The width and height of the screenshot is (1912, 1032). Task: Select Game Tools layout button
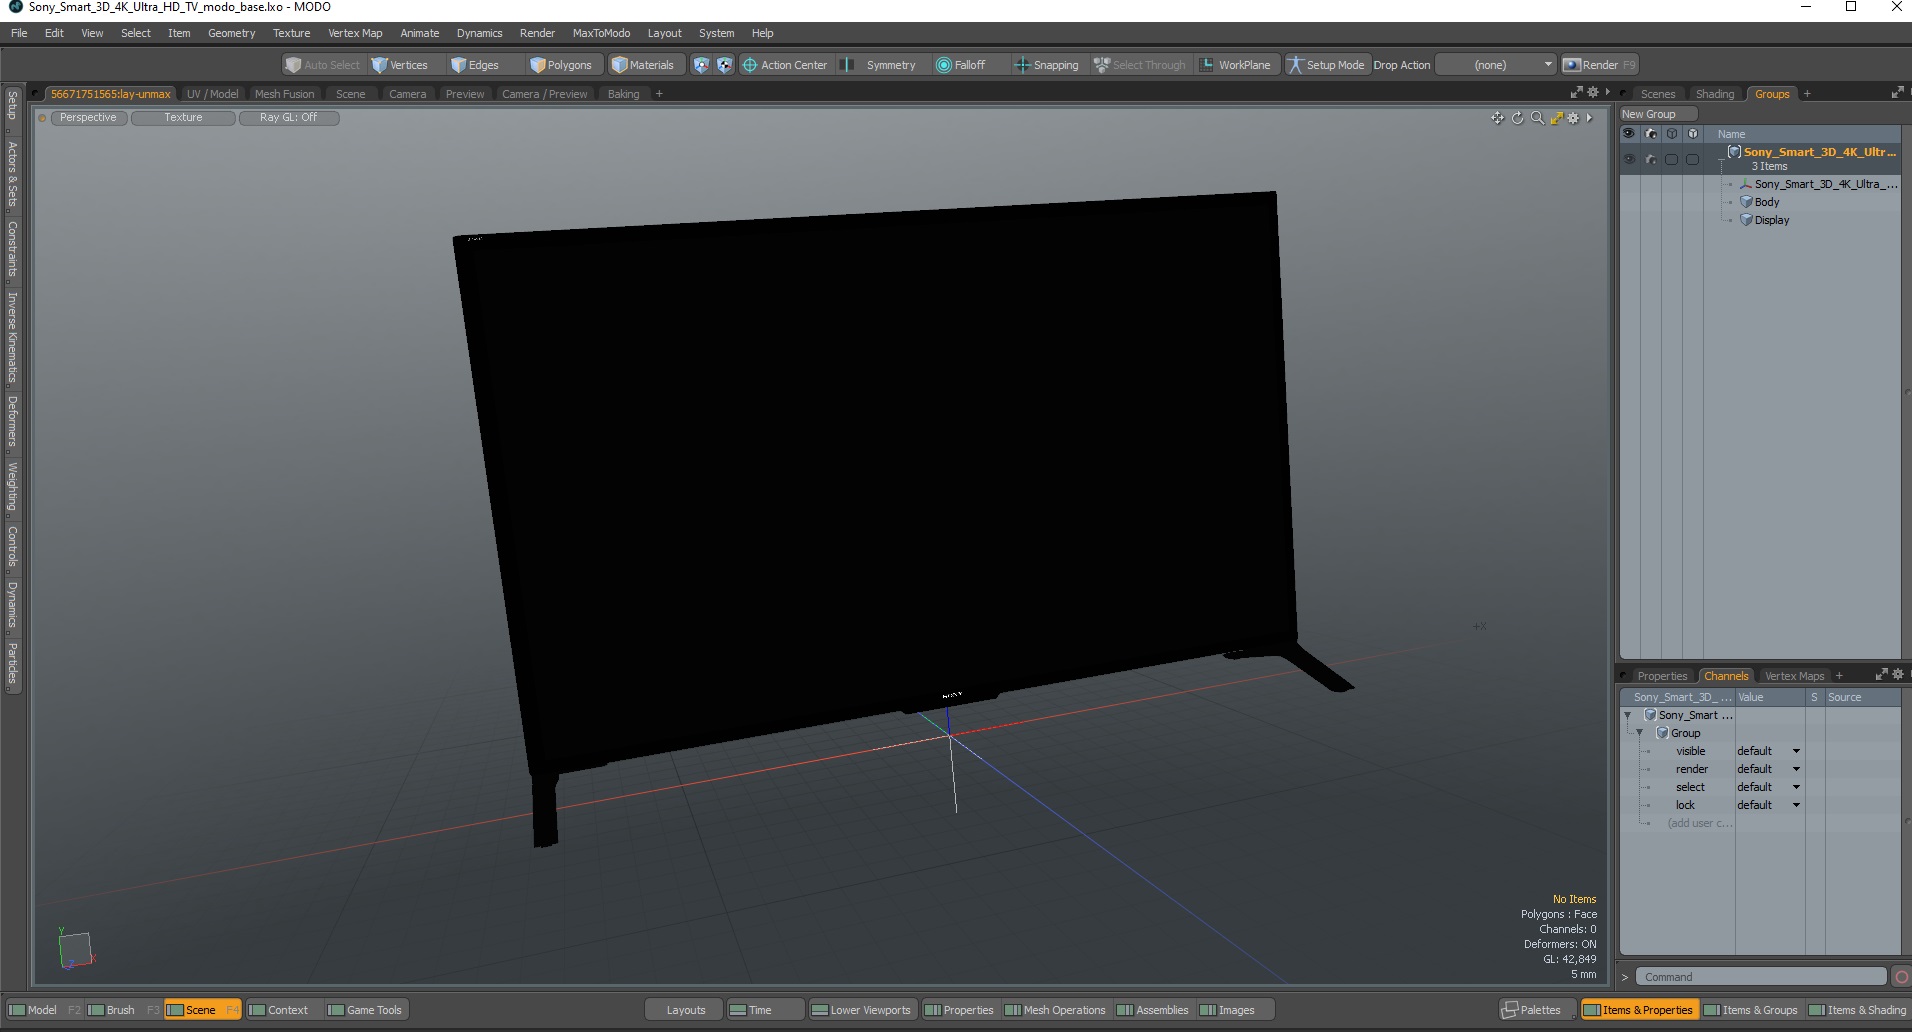click(x=366, y=1010)
